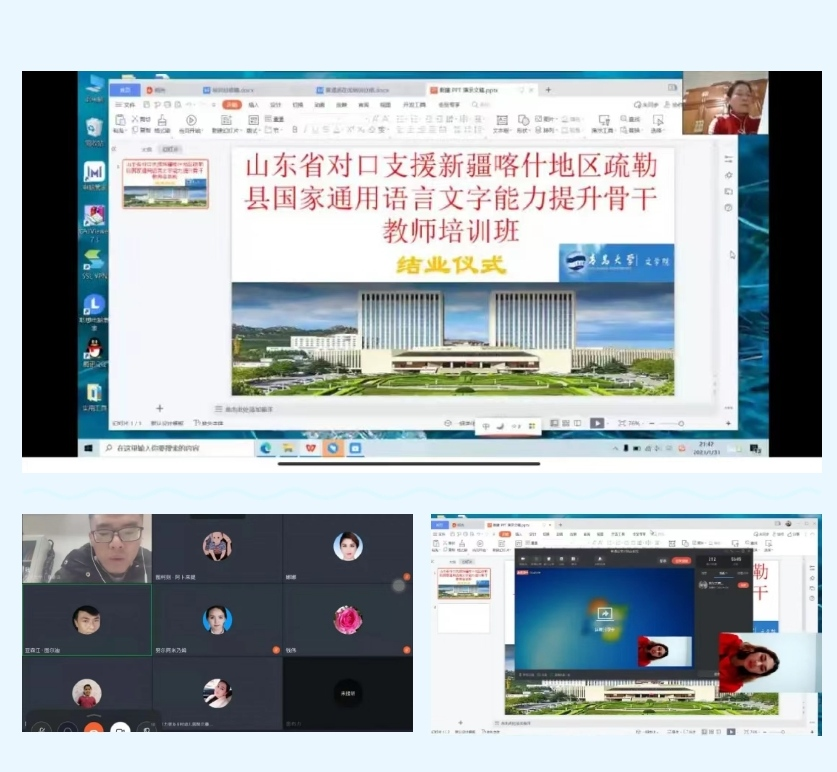Image resolution: width=837 pixels, height=772 pixels.
Task: Click the Windows taskbar search box
Action: click(176, 448)
